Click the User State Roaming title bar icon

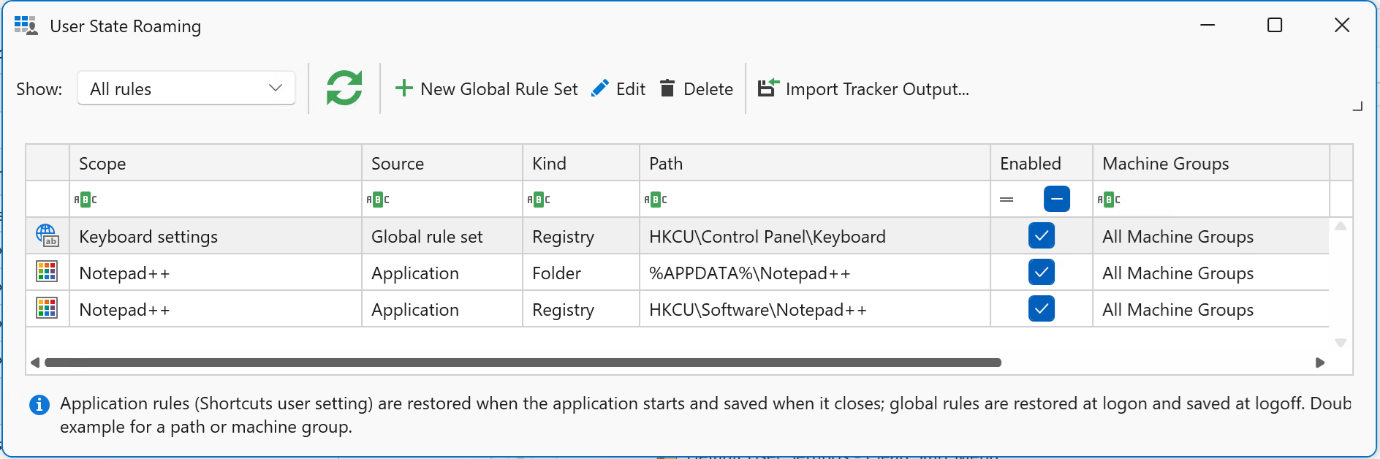coord(25,26)
